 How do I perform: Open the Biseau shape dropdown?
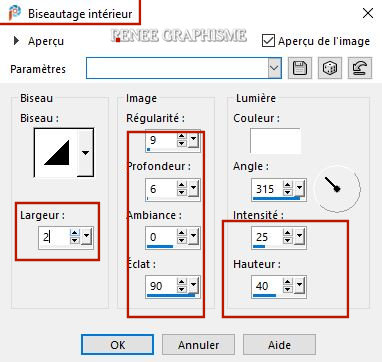coord(86,153)
